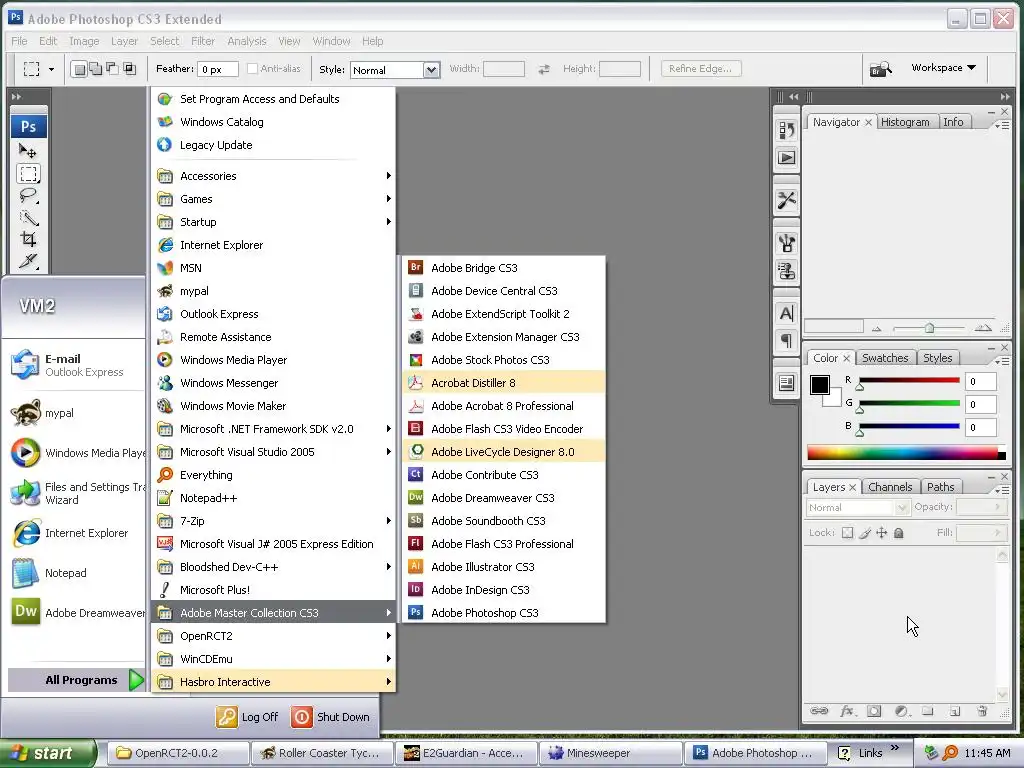Switch to the Histogram tab
Screen dimensions: 1024x768
click(904, 122)
